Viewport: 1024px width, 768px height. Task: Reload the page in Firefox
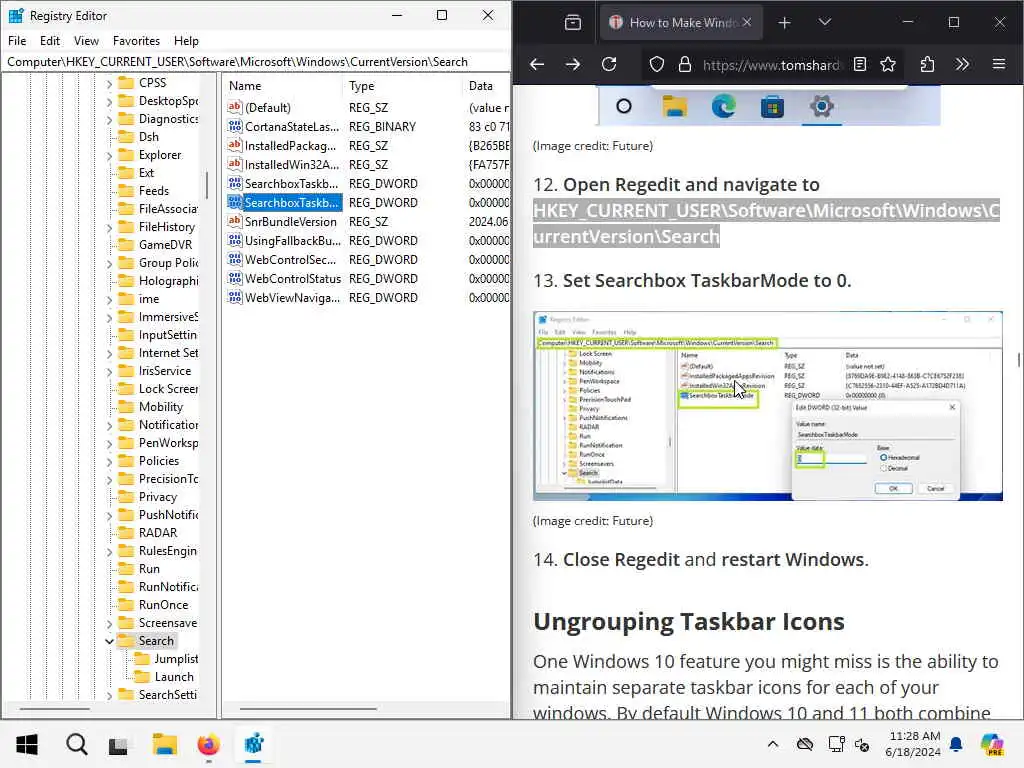point(609,64)
